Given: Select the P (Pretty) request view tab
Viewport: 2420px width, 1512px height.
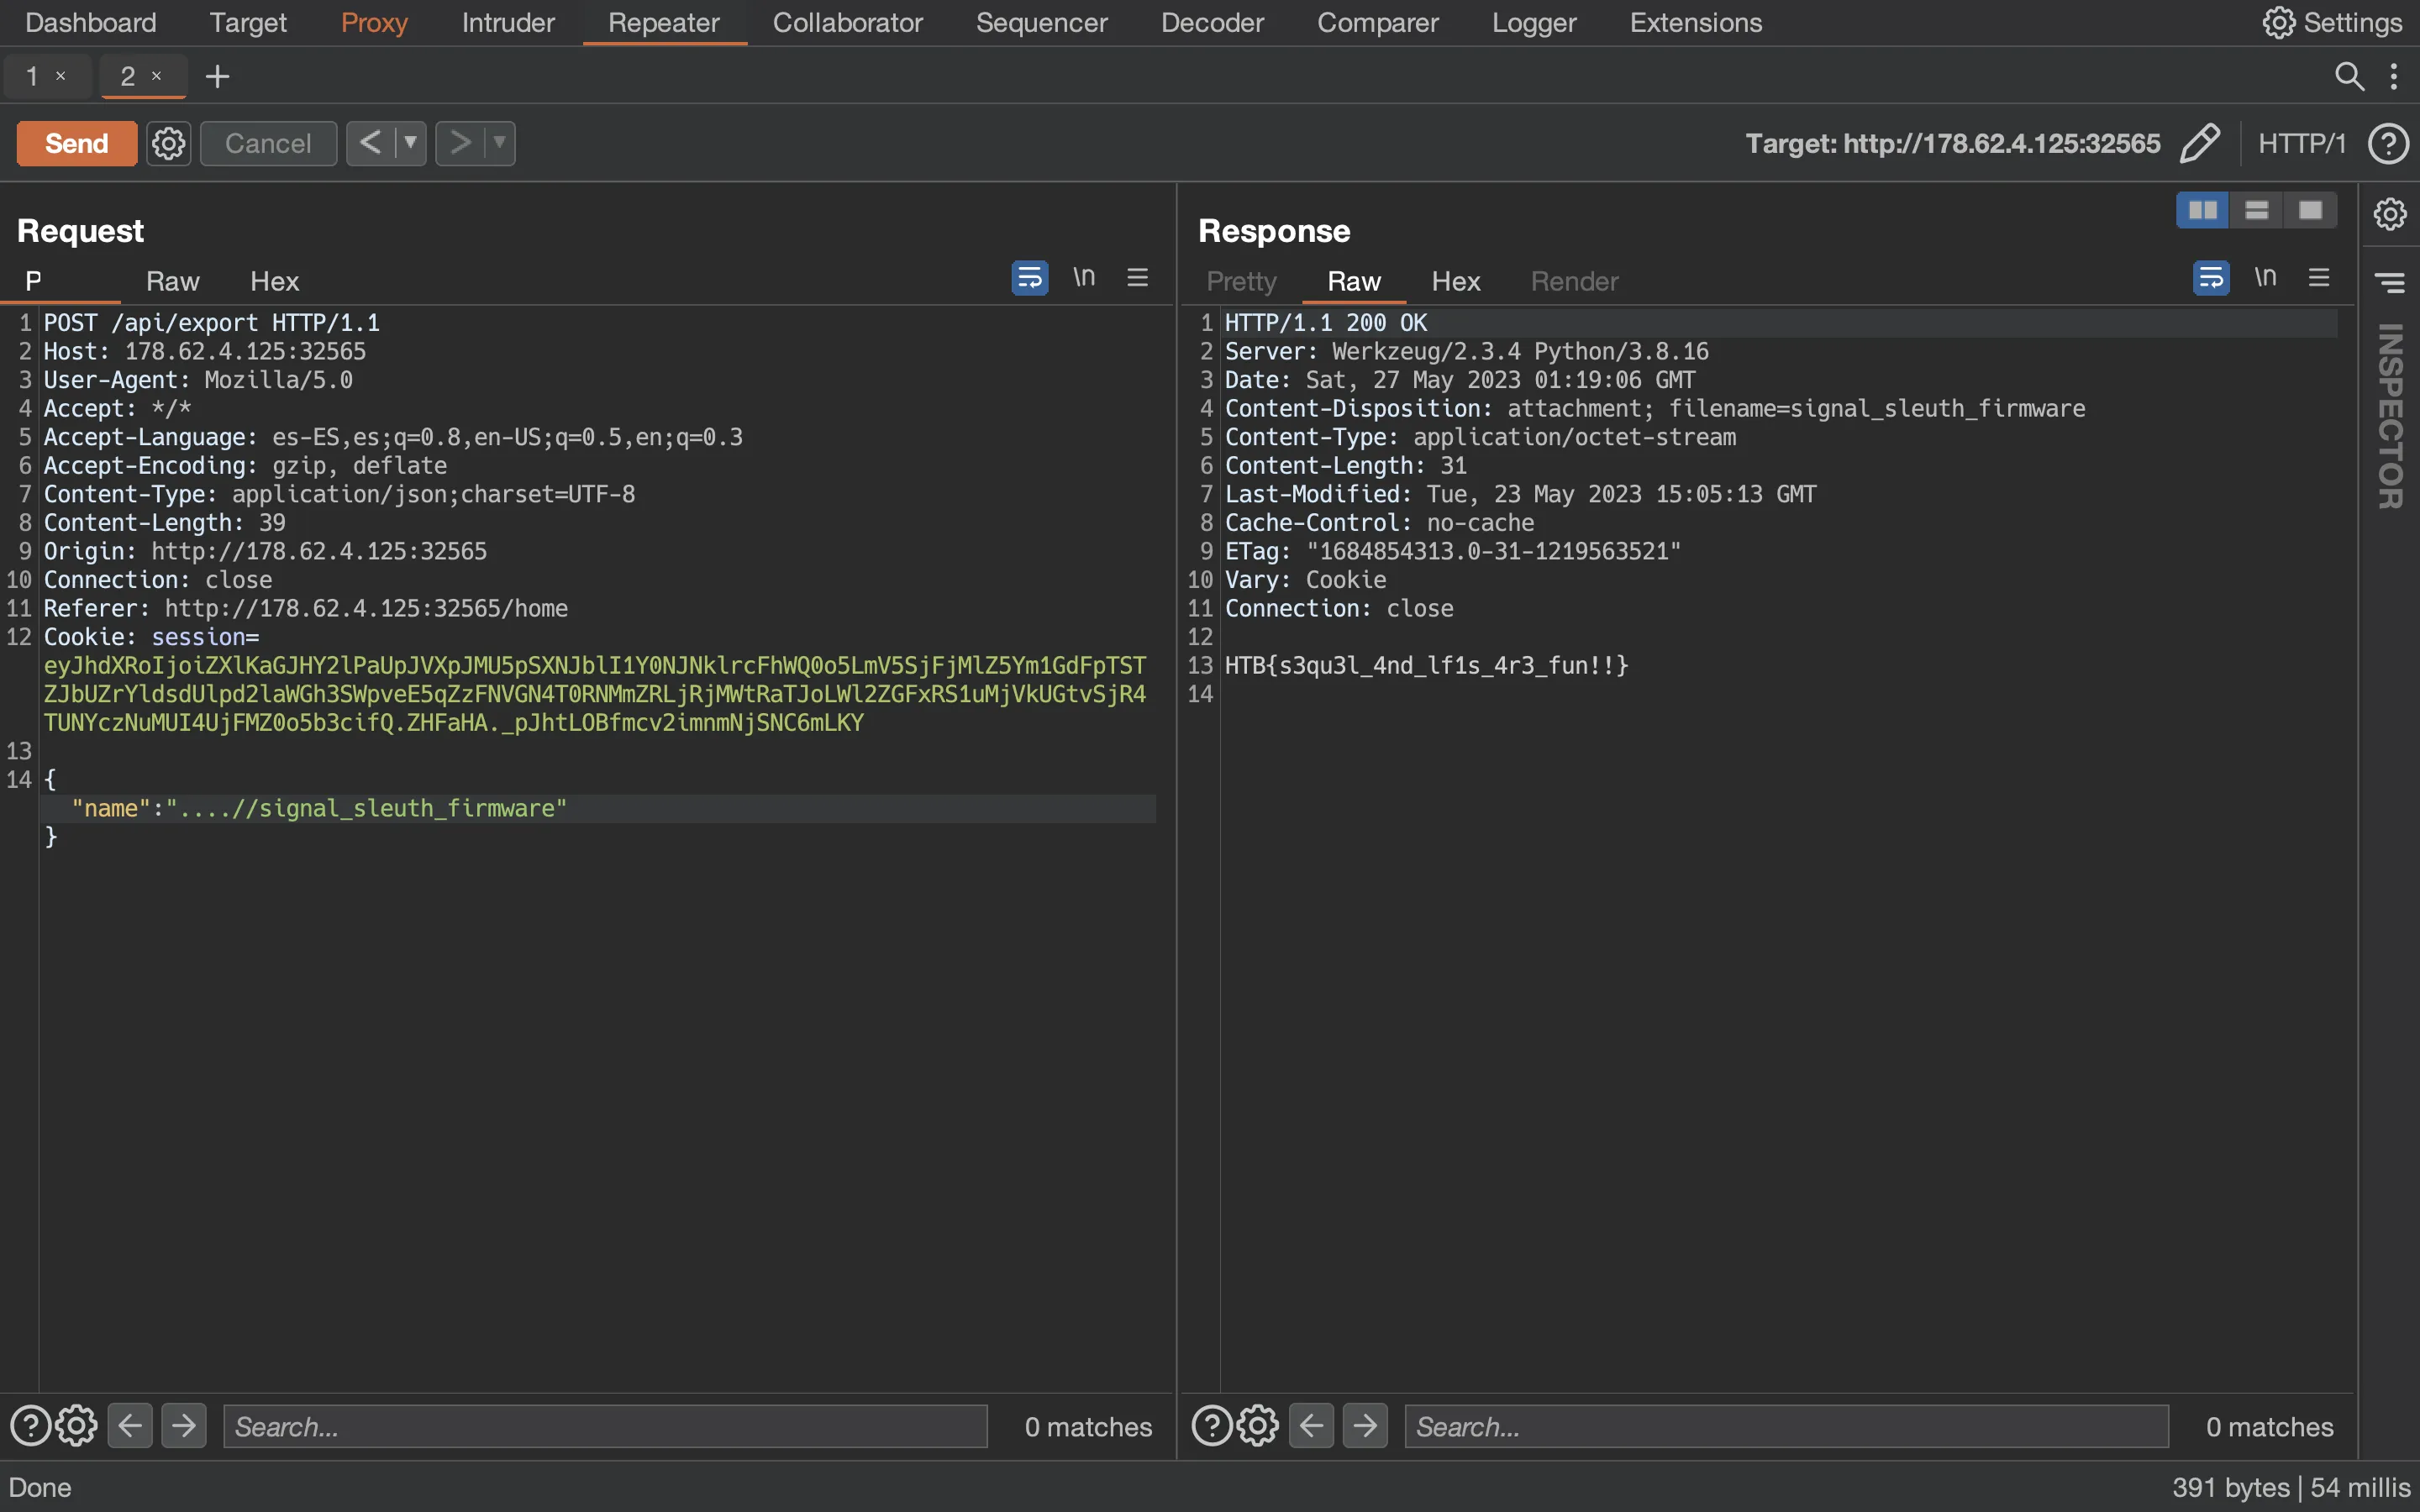Looking at the screenshot, I should pyautogui.click(x=33, y=281).
